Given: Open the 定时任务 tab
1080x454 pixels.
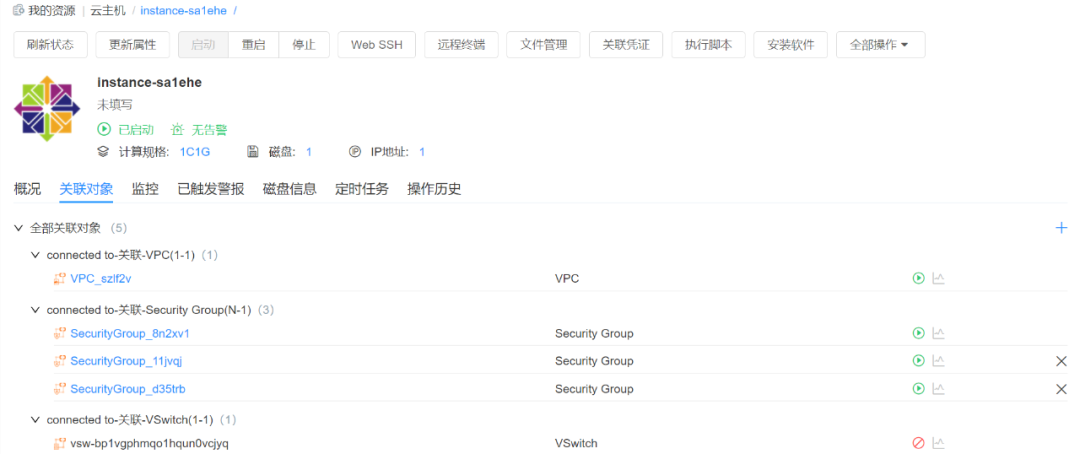Looking at the screenshot, I should (x=362, y=189).
